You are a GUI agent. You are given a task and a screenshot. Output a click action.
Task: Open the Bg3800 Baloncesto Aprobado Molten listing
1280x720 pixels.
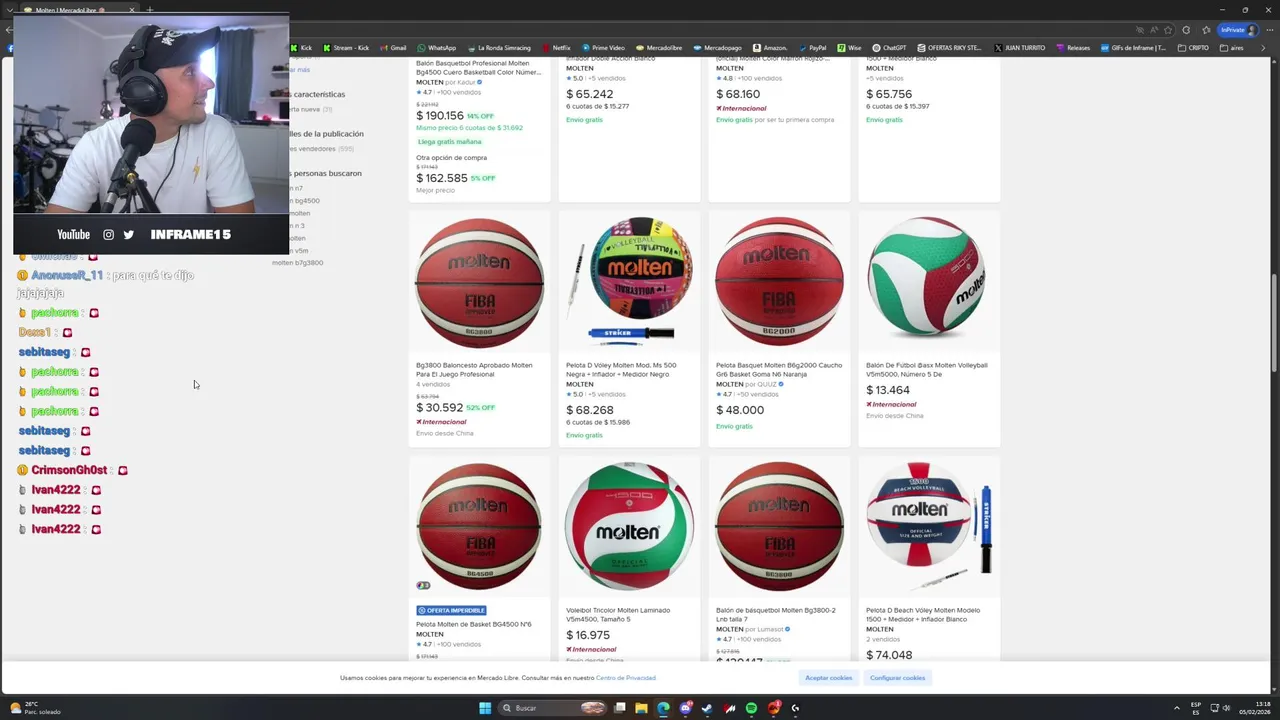[474, 370]
